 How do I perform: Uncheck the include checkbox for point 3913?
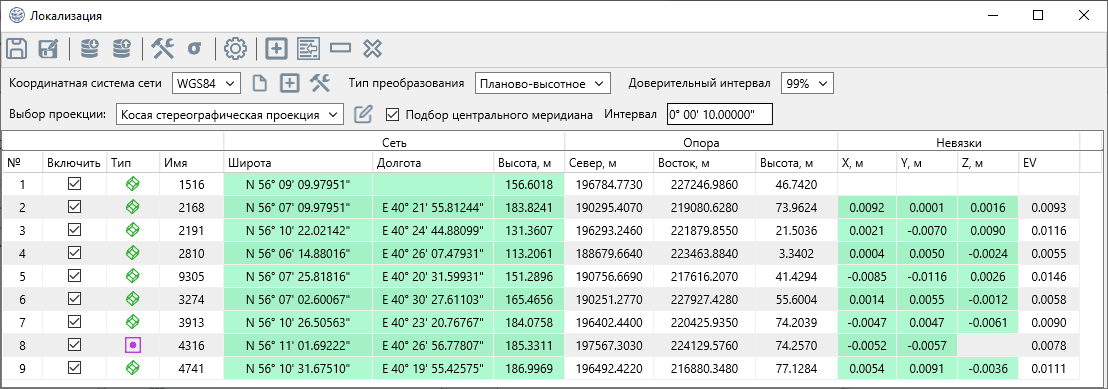(x=74, y=322)
